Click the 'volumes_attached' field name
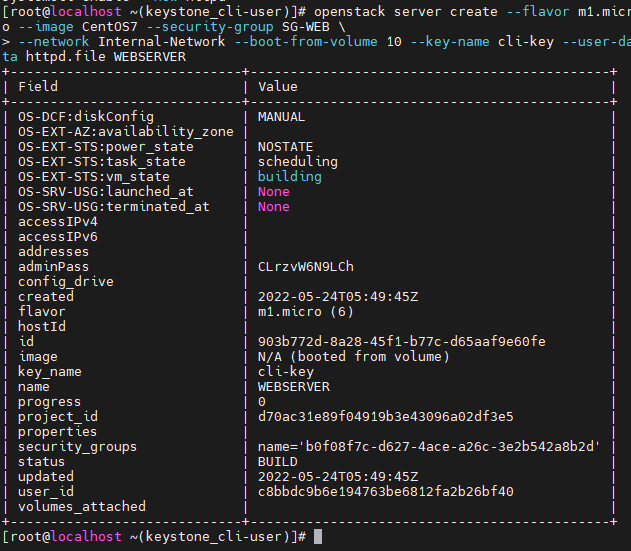 [x=82, y=506]
